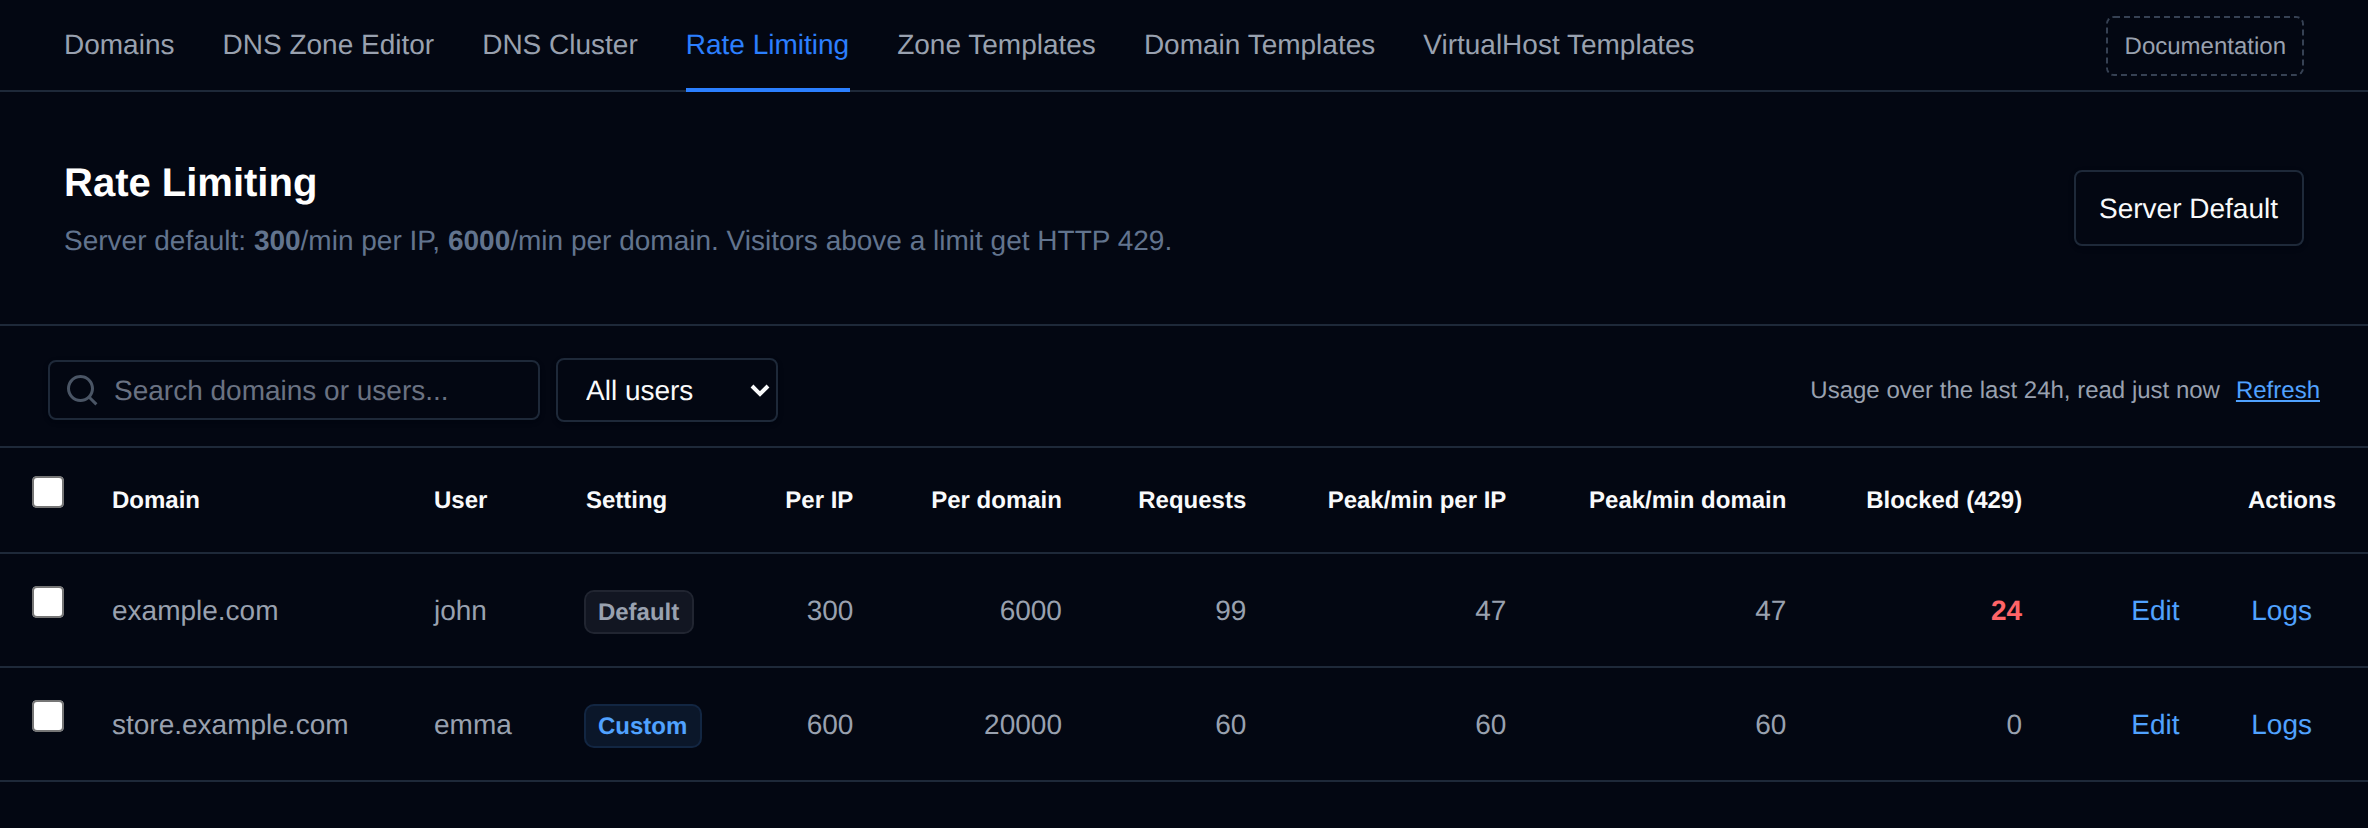The height and width of the screenshot is (828, 2368).
Task: Click the Peak/min per IP header
Action: coord(1416,500)
